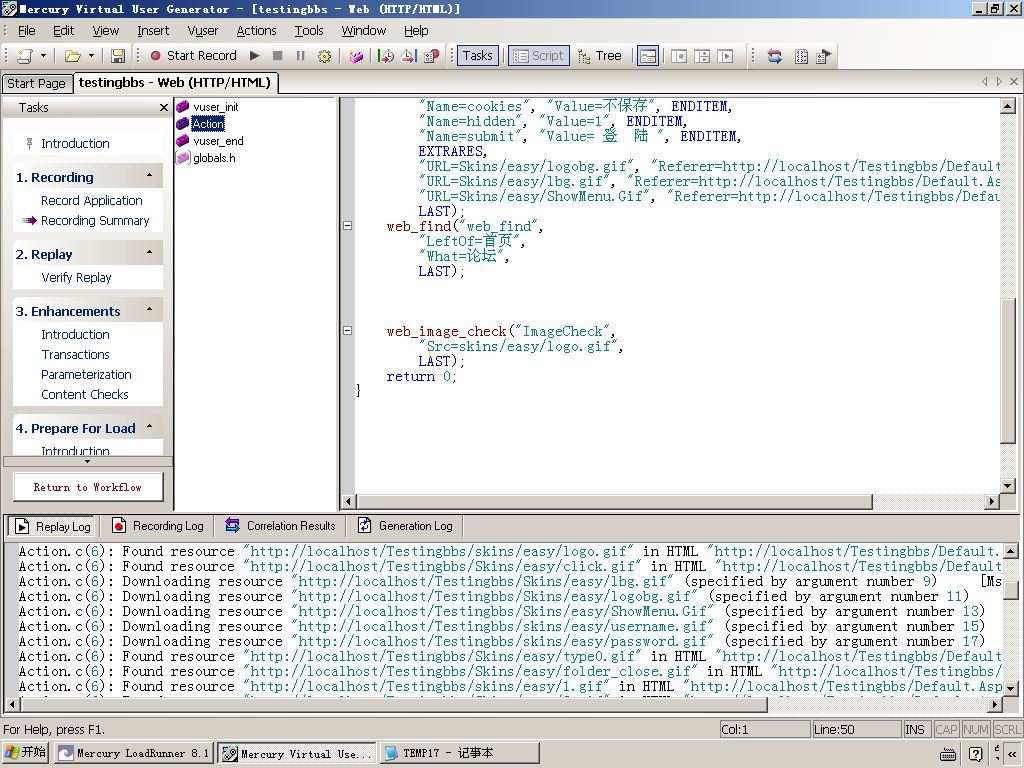Open the Content Checks task link

tap(85, 394)
